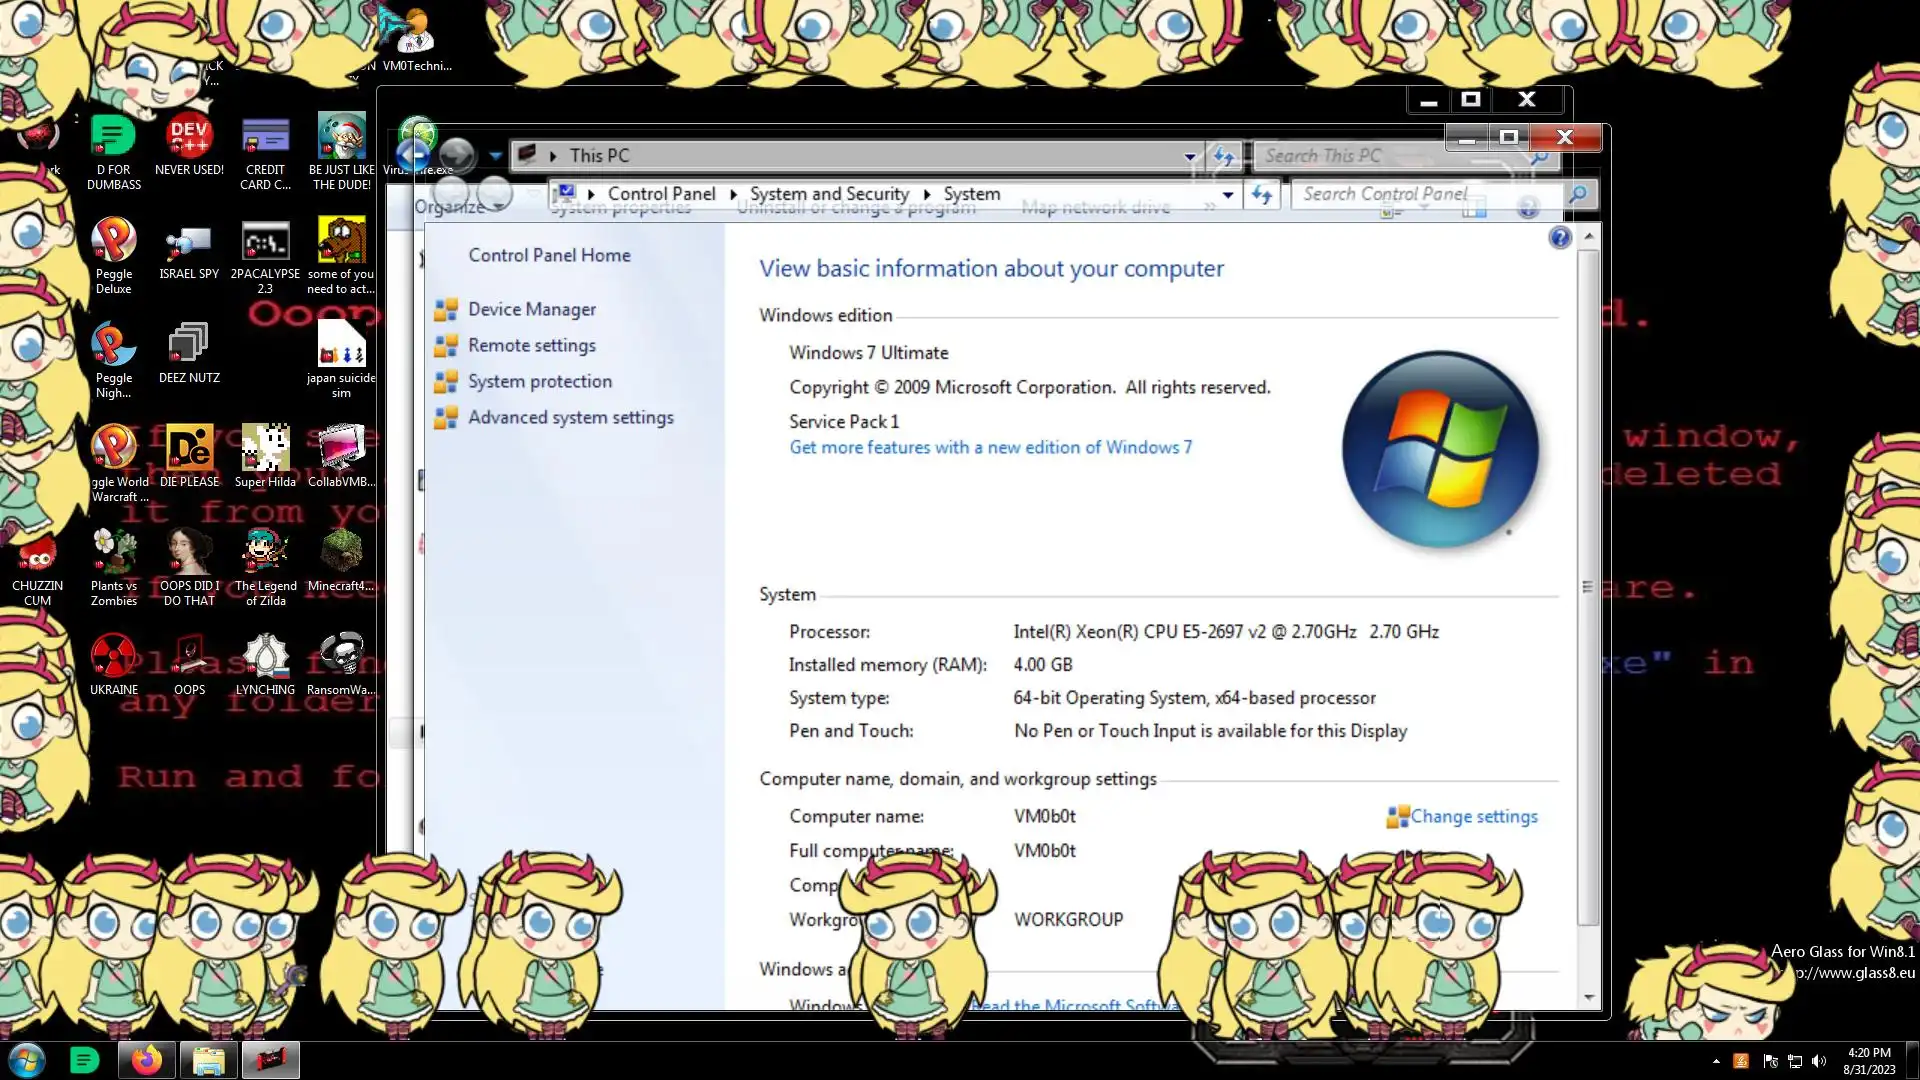The height and width of the screenshot is (1080, 1920).
Task: Open Advanced system settings
Action: click(570, 417)
